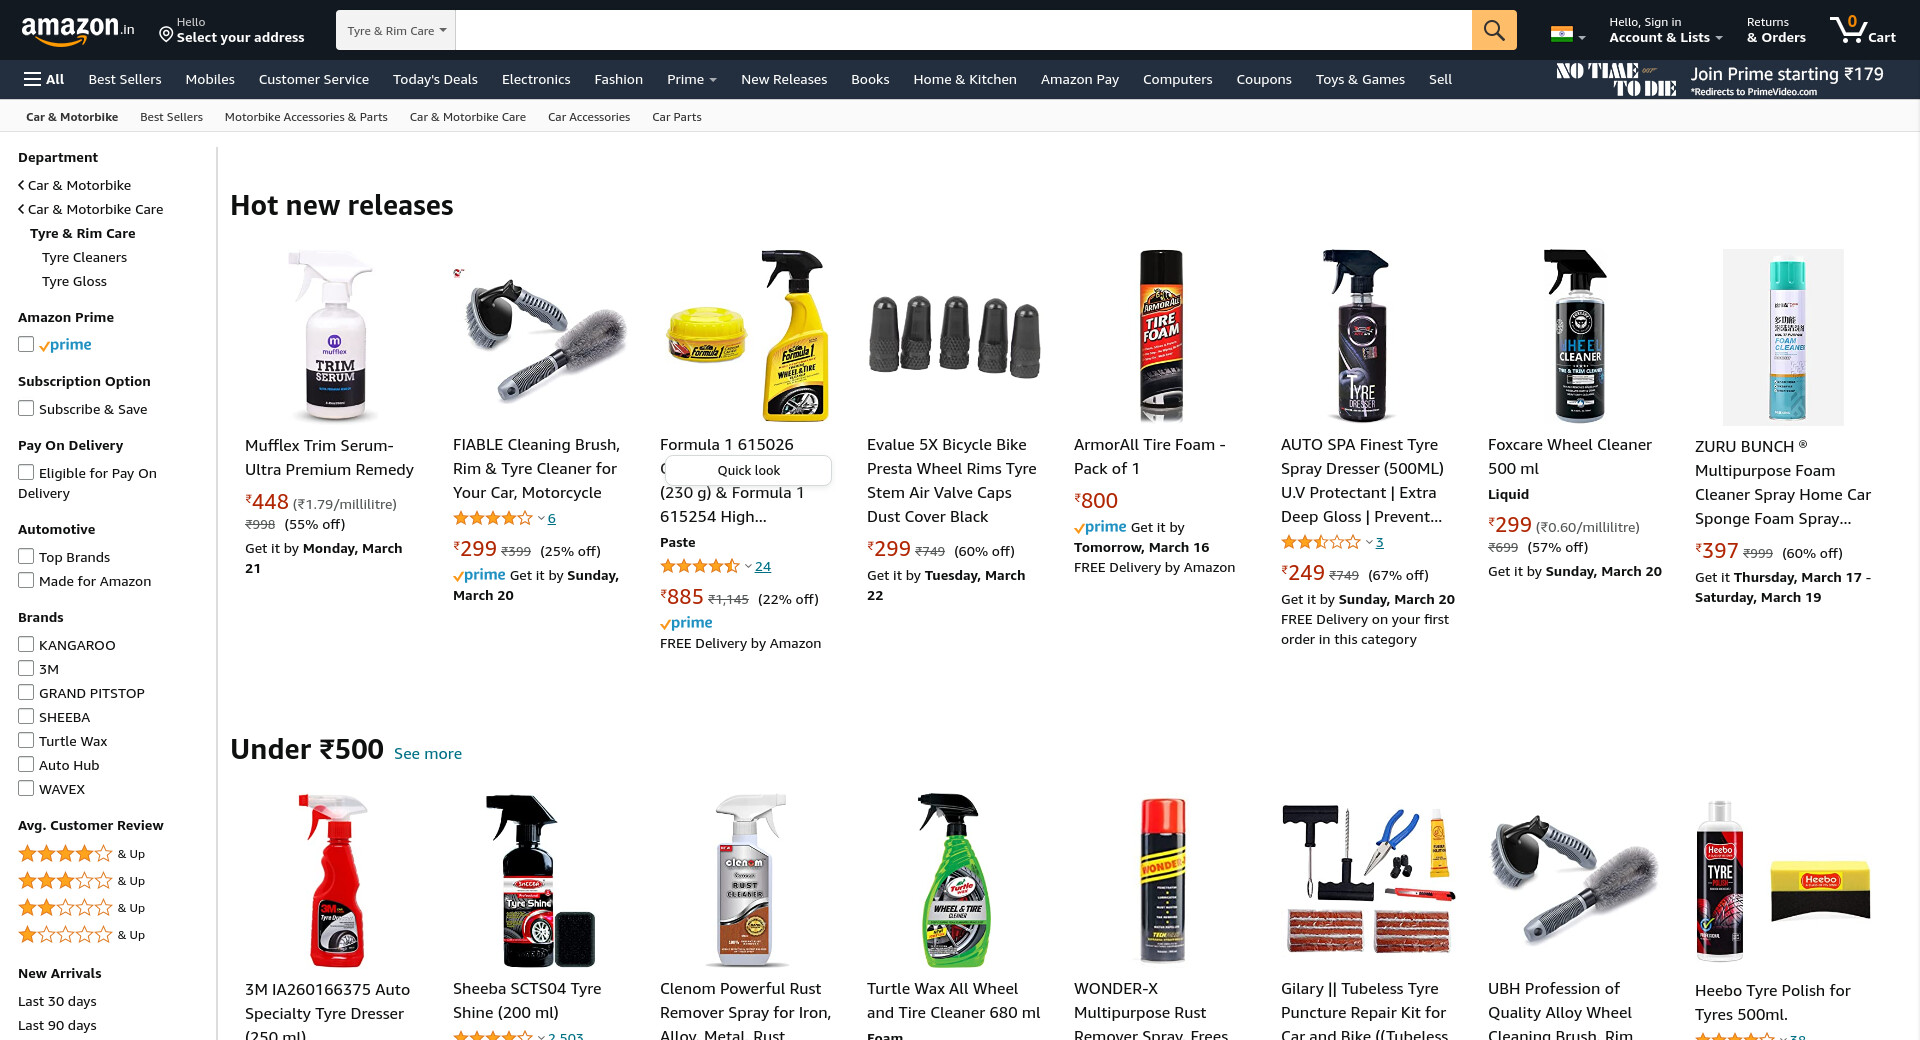Open the ArmorAll Tire Foam product image
This screenshot has width=1920, height=1040.
pyautogui.click(x=1161, y=336)
